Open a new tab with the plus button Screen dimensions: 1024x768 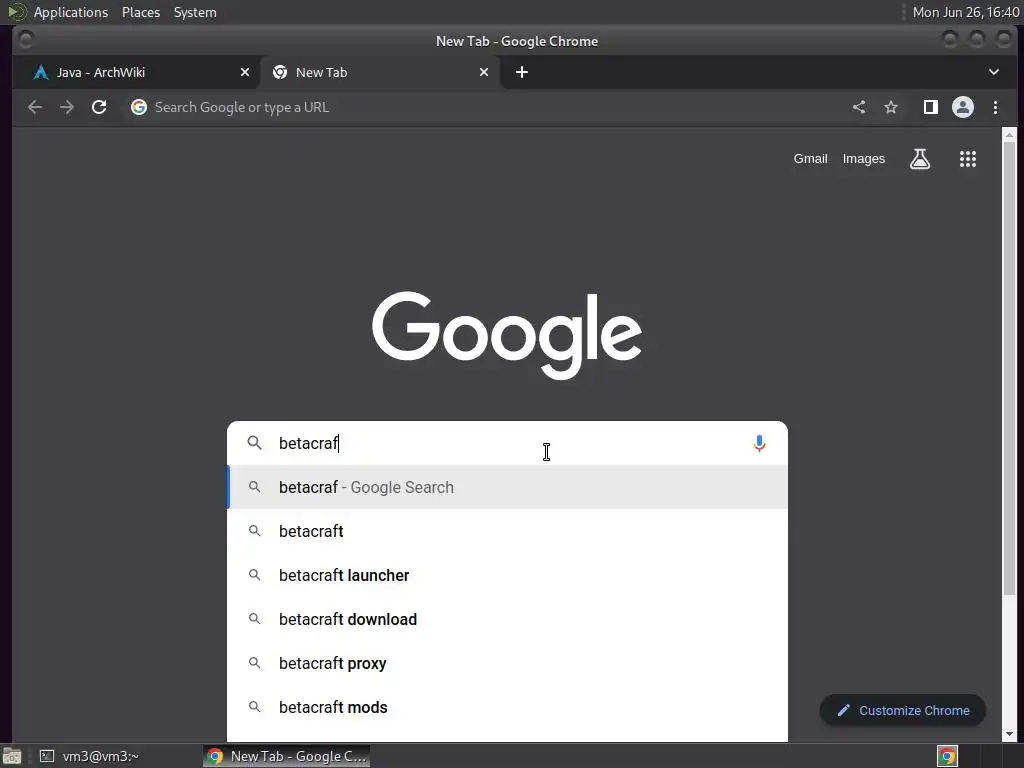[x=522, y=72]
